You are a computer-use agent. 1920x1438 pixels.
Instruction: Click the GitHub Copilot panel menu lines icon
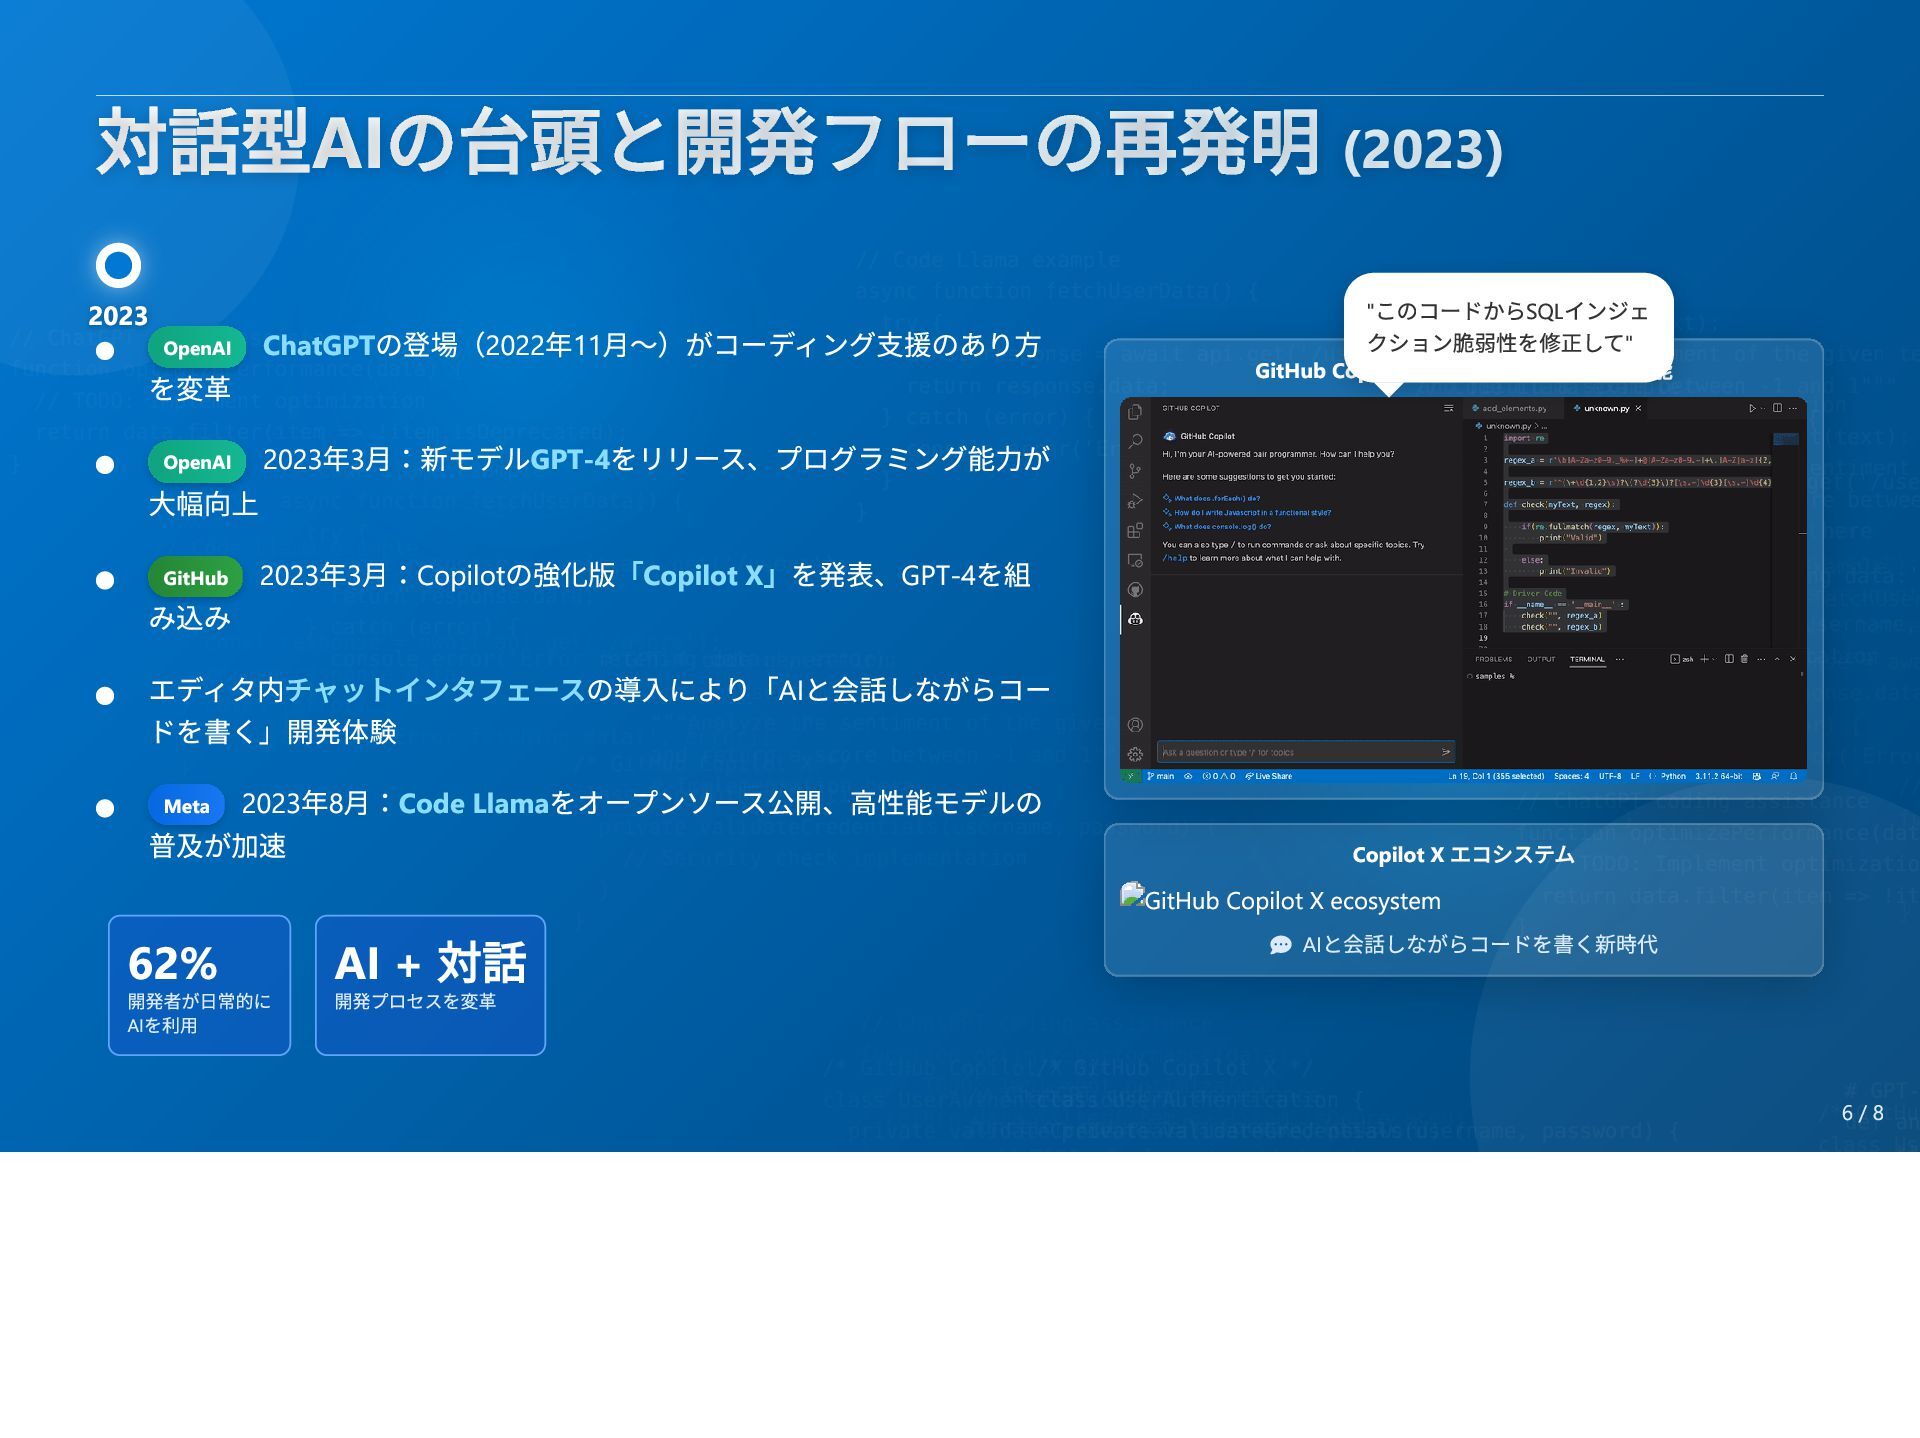click(x=1449, y=409)
